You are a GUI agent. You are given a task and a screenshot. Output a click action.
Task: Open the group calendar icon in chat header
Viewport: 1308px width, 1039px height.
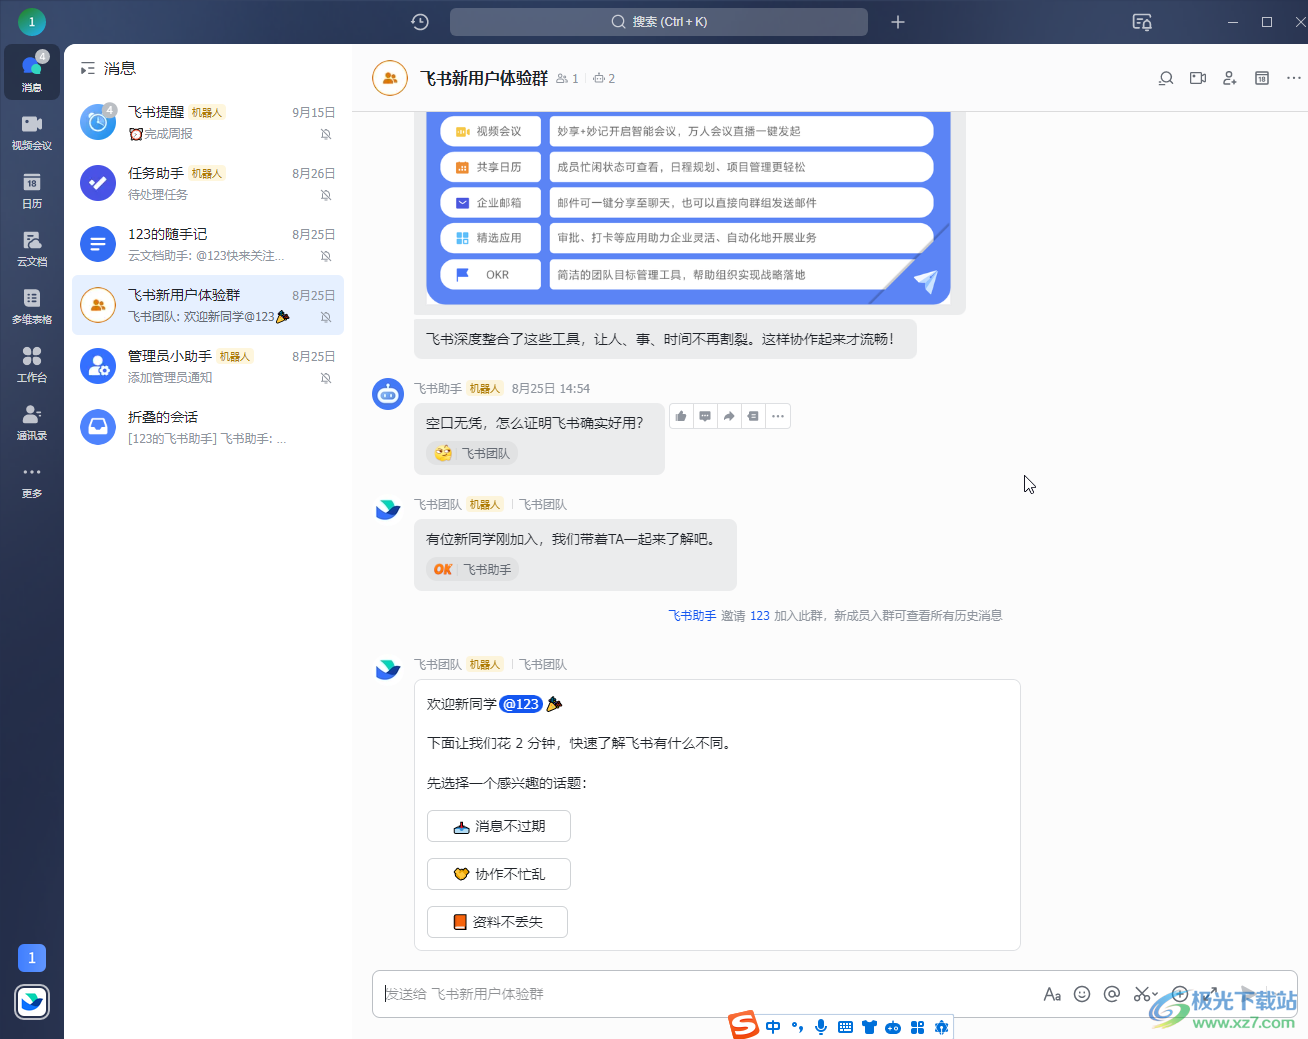(1262, 78)
